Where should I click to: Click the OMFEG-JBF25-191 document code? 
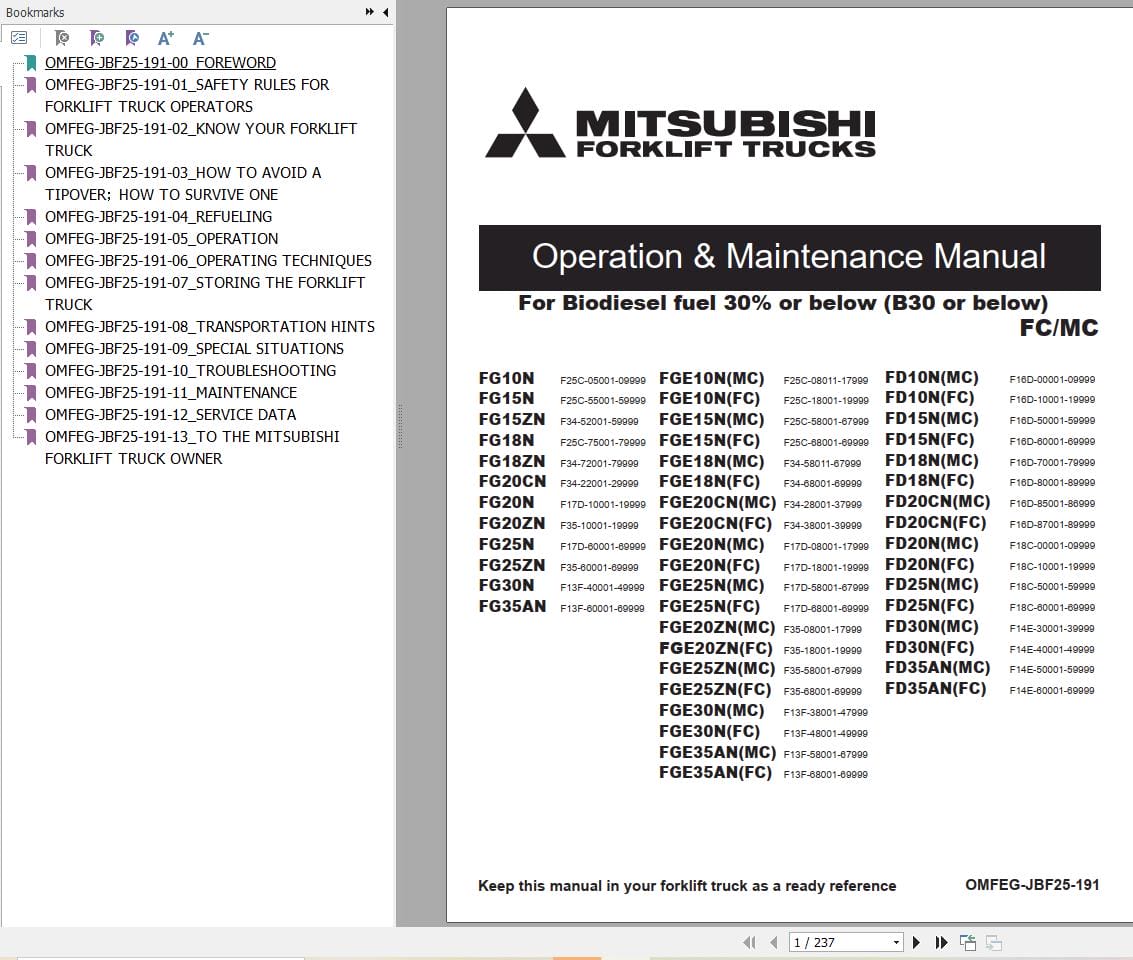(x=1032, y=885)
